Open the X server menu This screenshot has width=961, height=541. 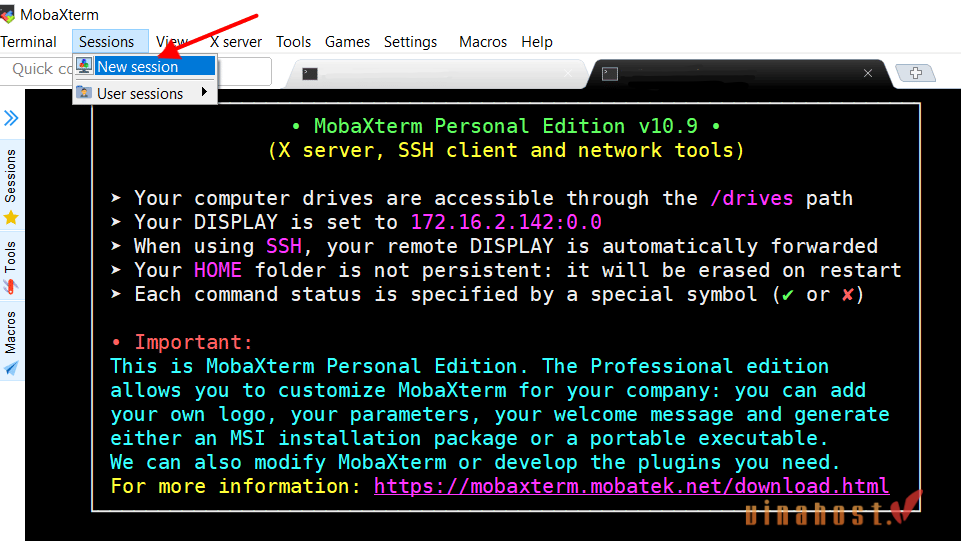[236, 42]
